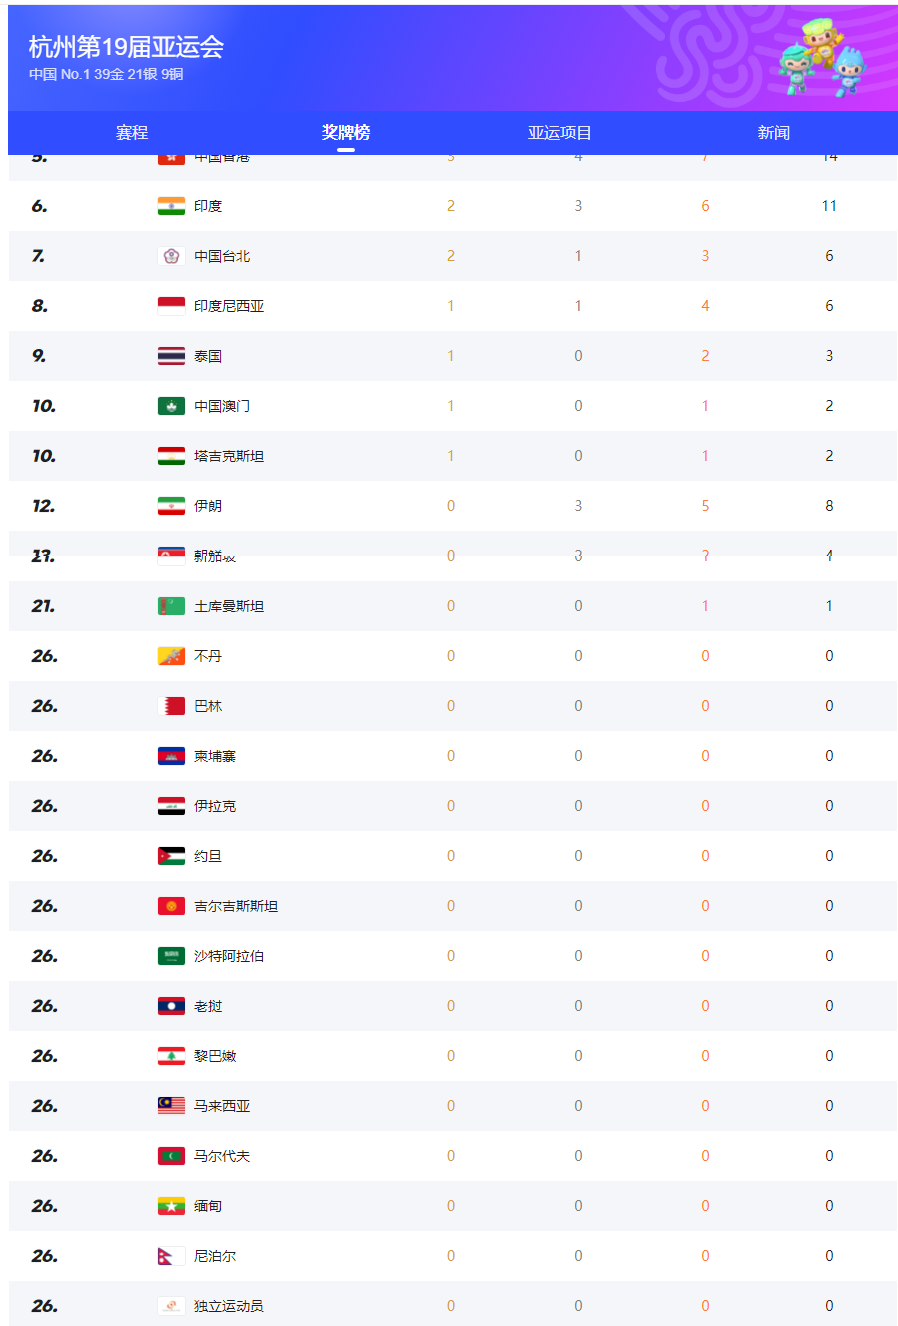
Task: Click the 独立运动员 row name
Action: 229,1306
